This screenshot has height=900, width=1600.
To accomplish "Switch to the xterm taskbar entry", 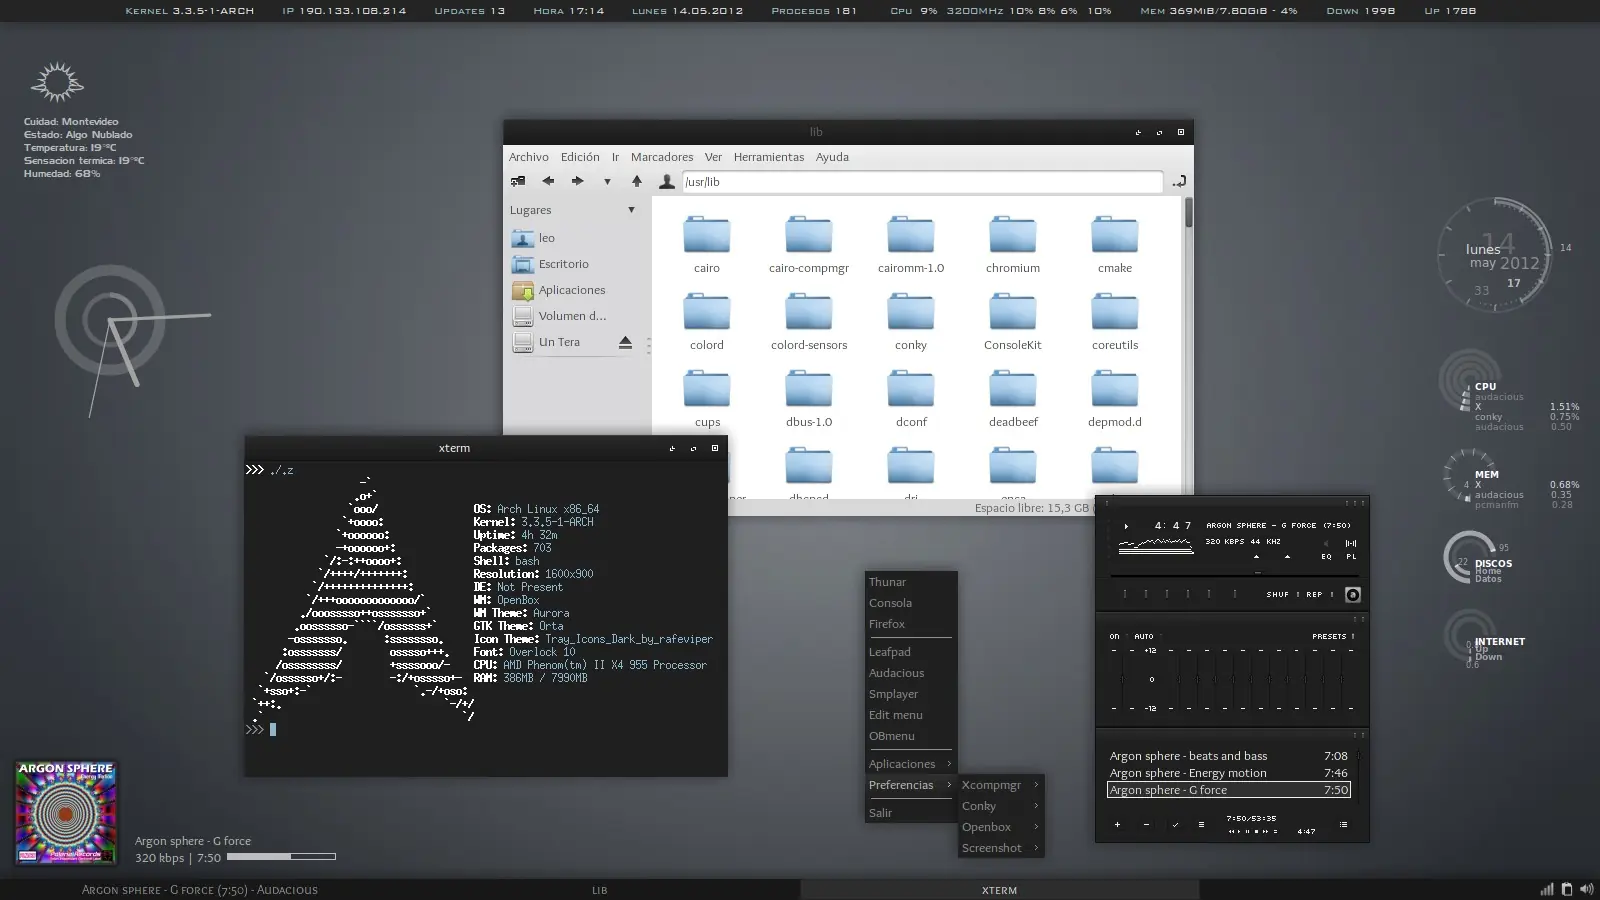I will (x=999, y=890).
